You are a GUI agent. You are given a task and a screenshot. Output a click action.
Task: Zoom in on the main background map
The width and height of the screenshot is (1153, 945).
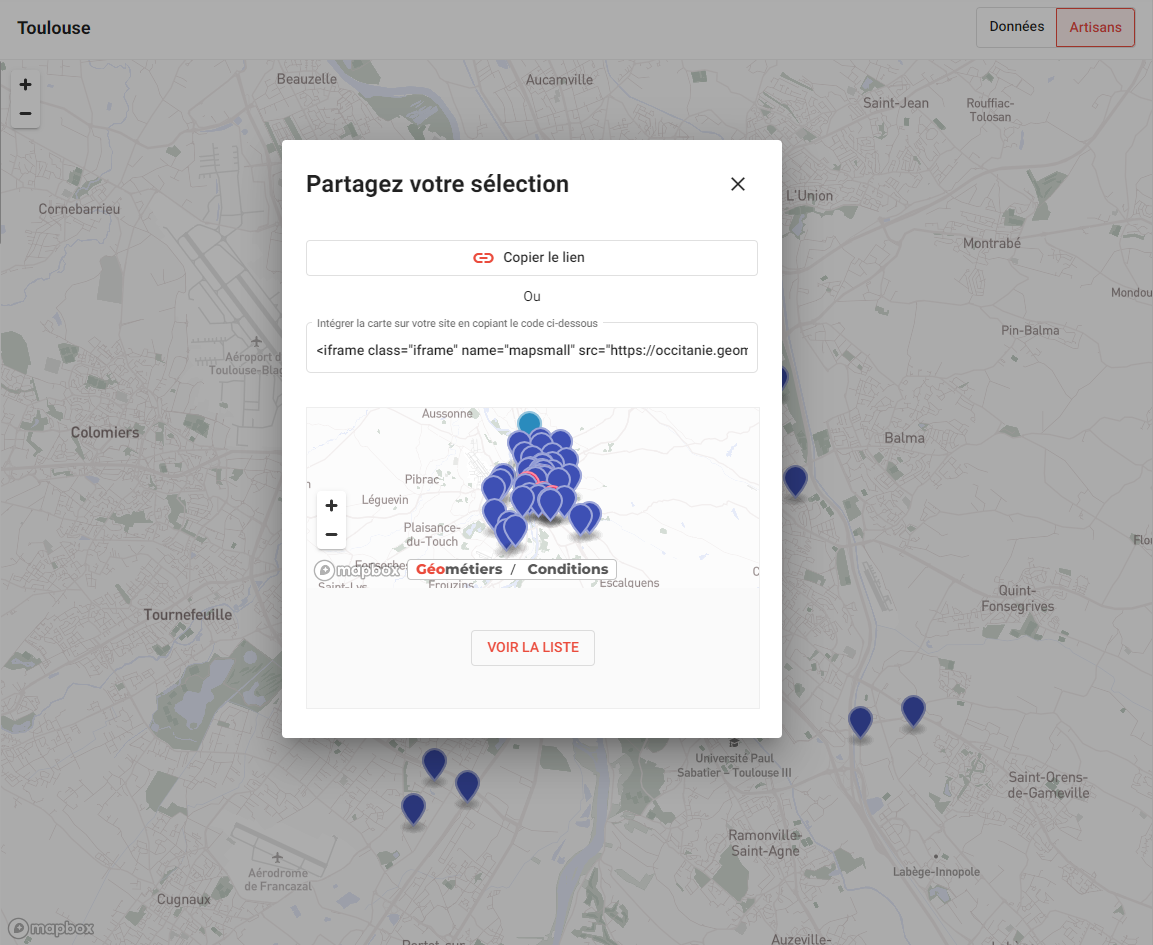tap(26, 85)
